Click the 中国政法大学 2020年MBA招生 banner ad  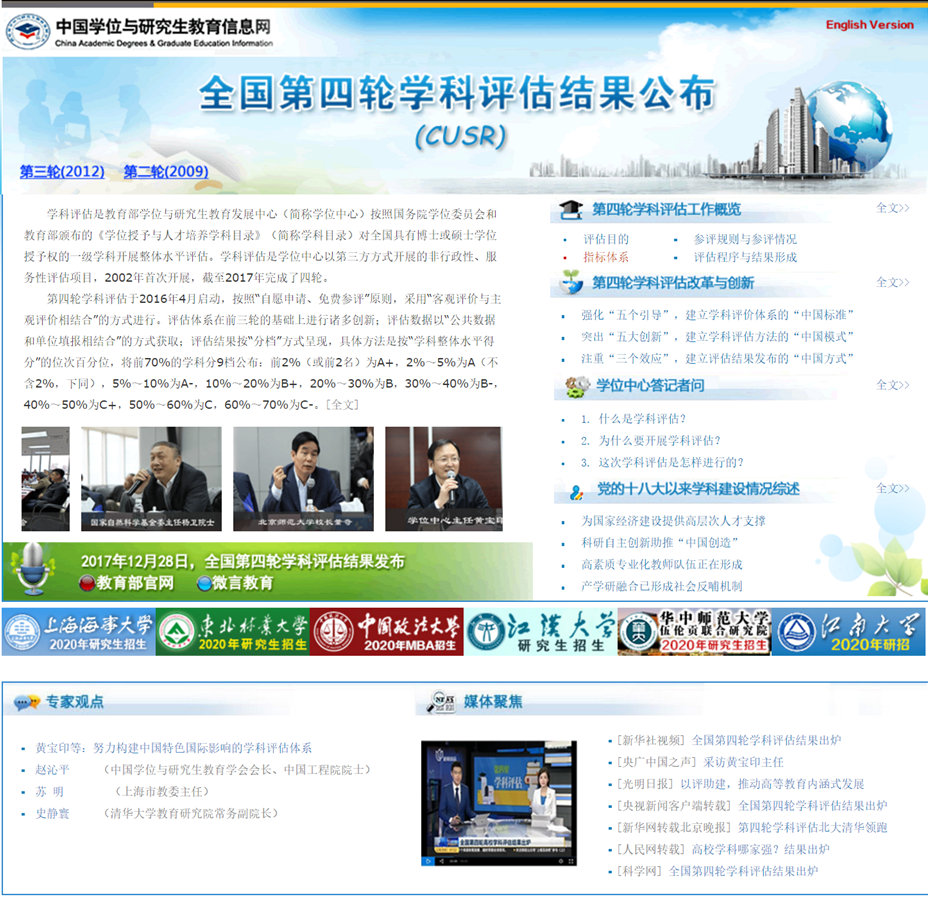coord(386,632)
